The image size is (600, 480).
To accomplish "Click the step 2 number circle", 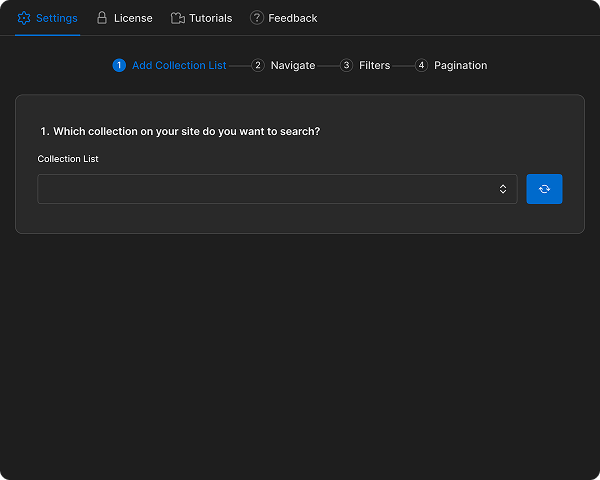I will click(x=258, y=65).
